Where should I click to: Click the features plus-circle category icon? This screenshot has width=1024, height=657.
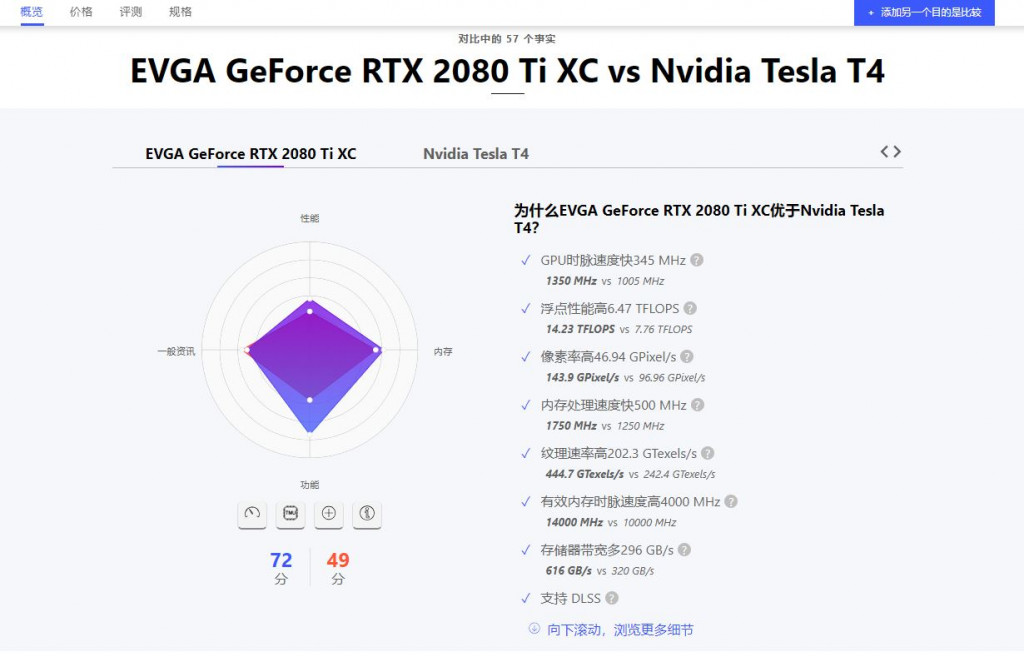coord(328,513)
